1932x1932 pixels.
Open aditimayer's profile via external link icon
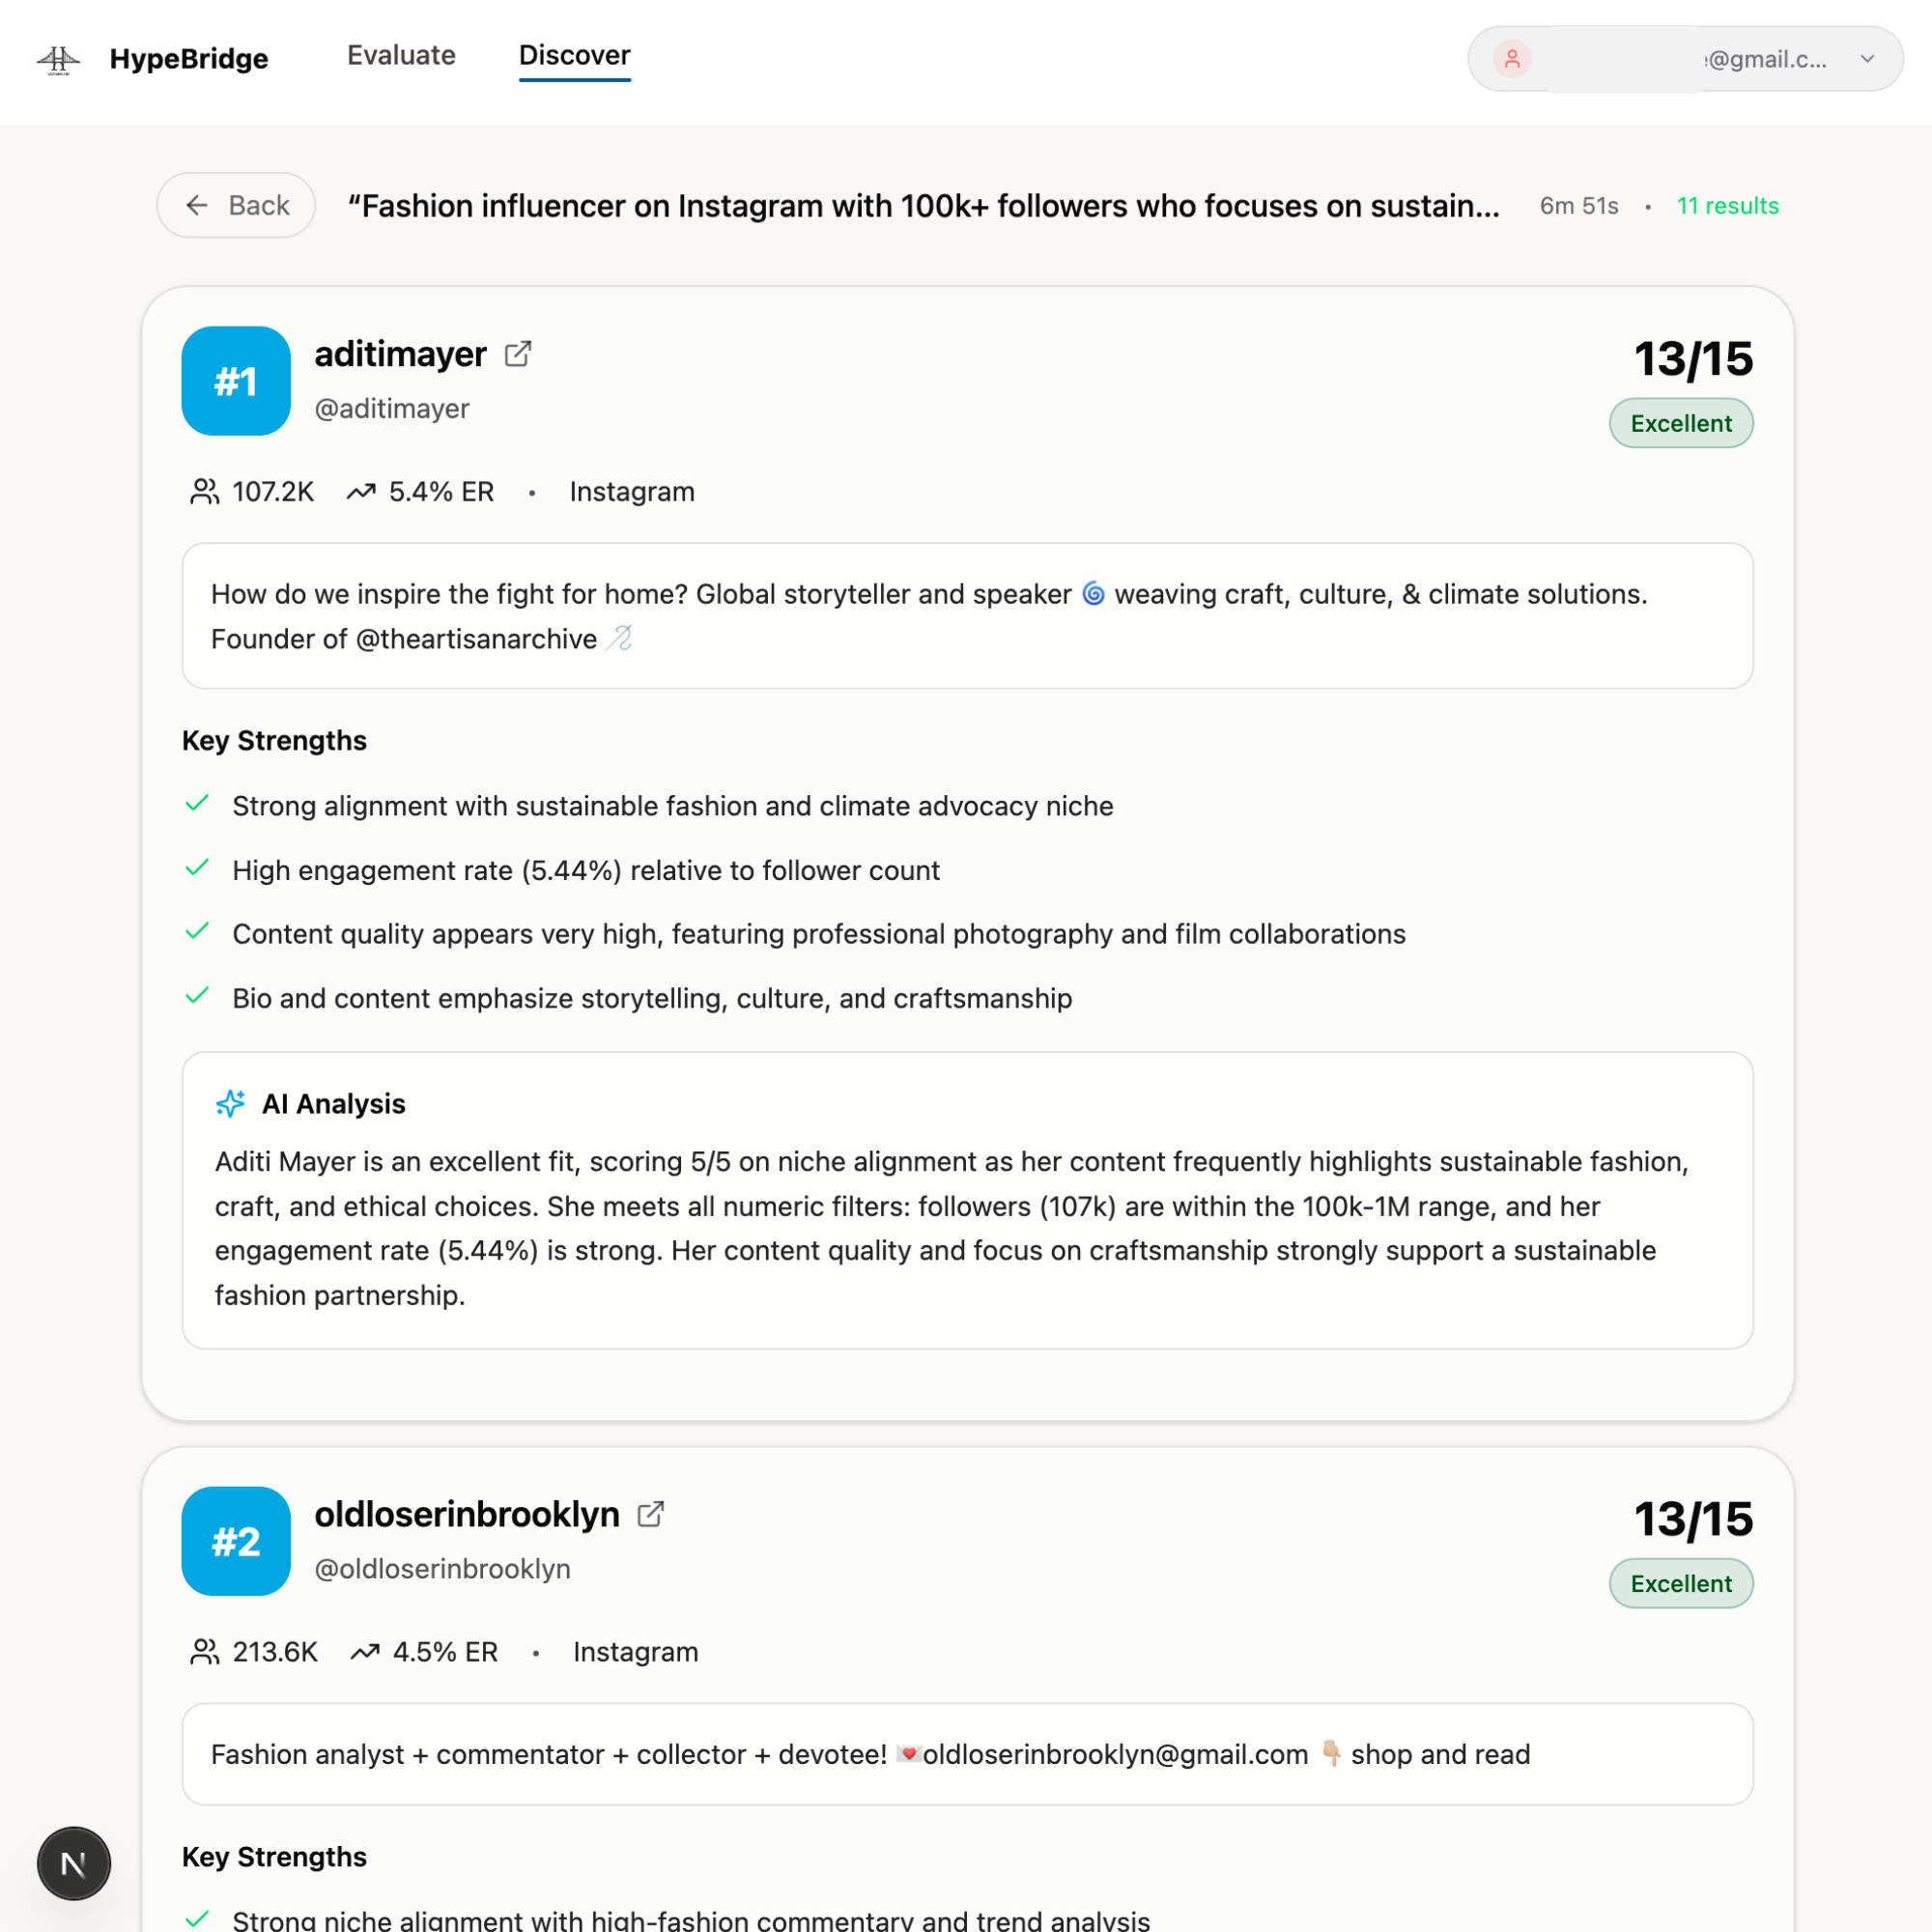pos(518,354)
